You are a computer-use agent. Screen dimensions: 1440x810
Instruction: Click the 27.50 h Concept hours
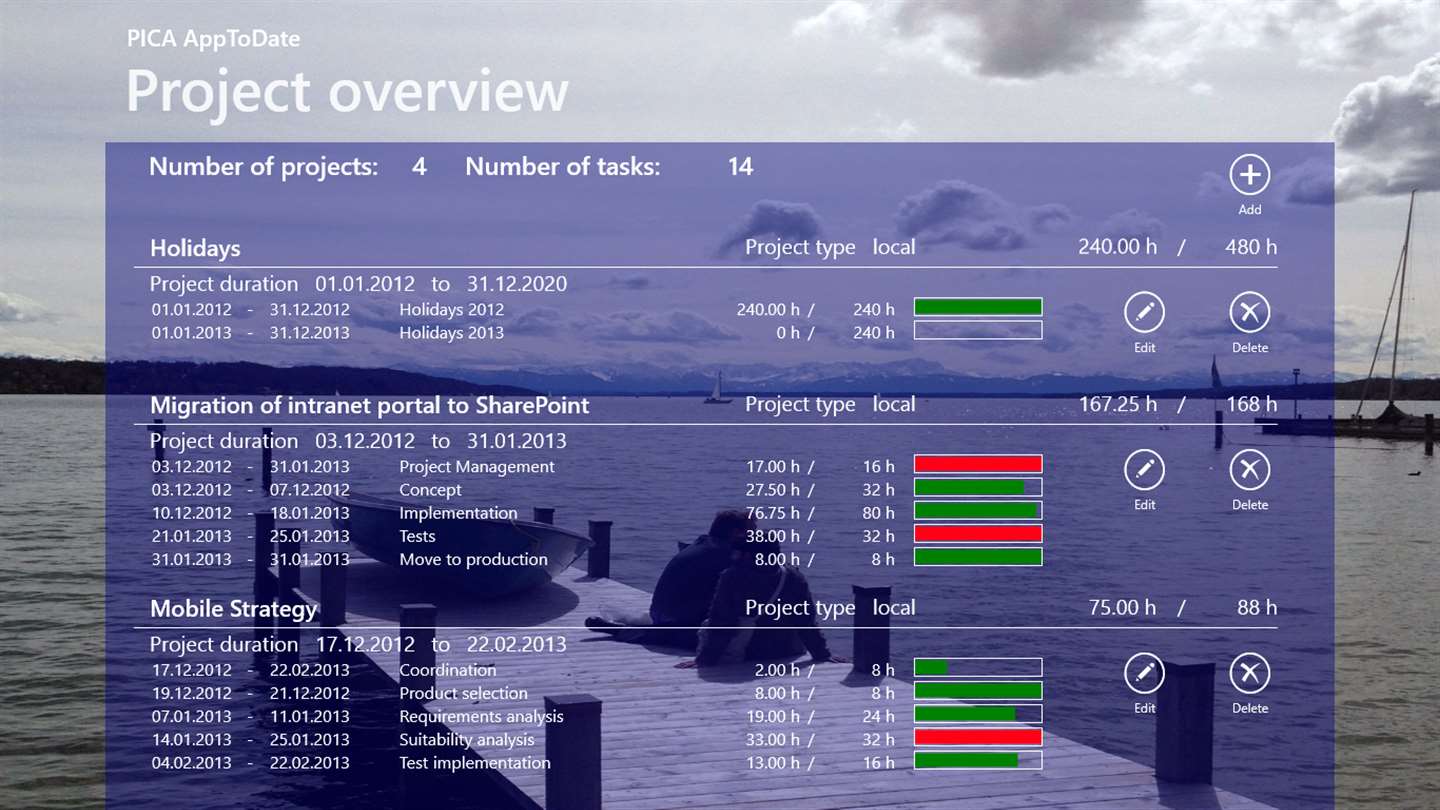click(x=773, y=490)
